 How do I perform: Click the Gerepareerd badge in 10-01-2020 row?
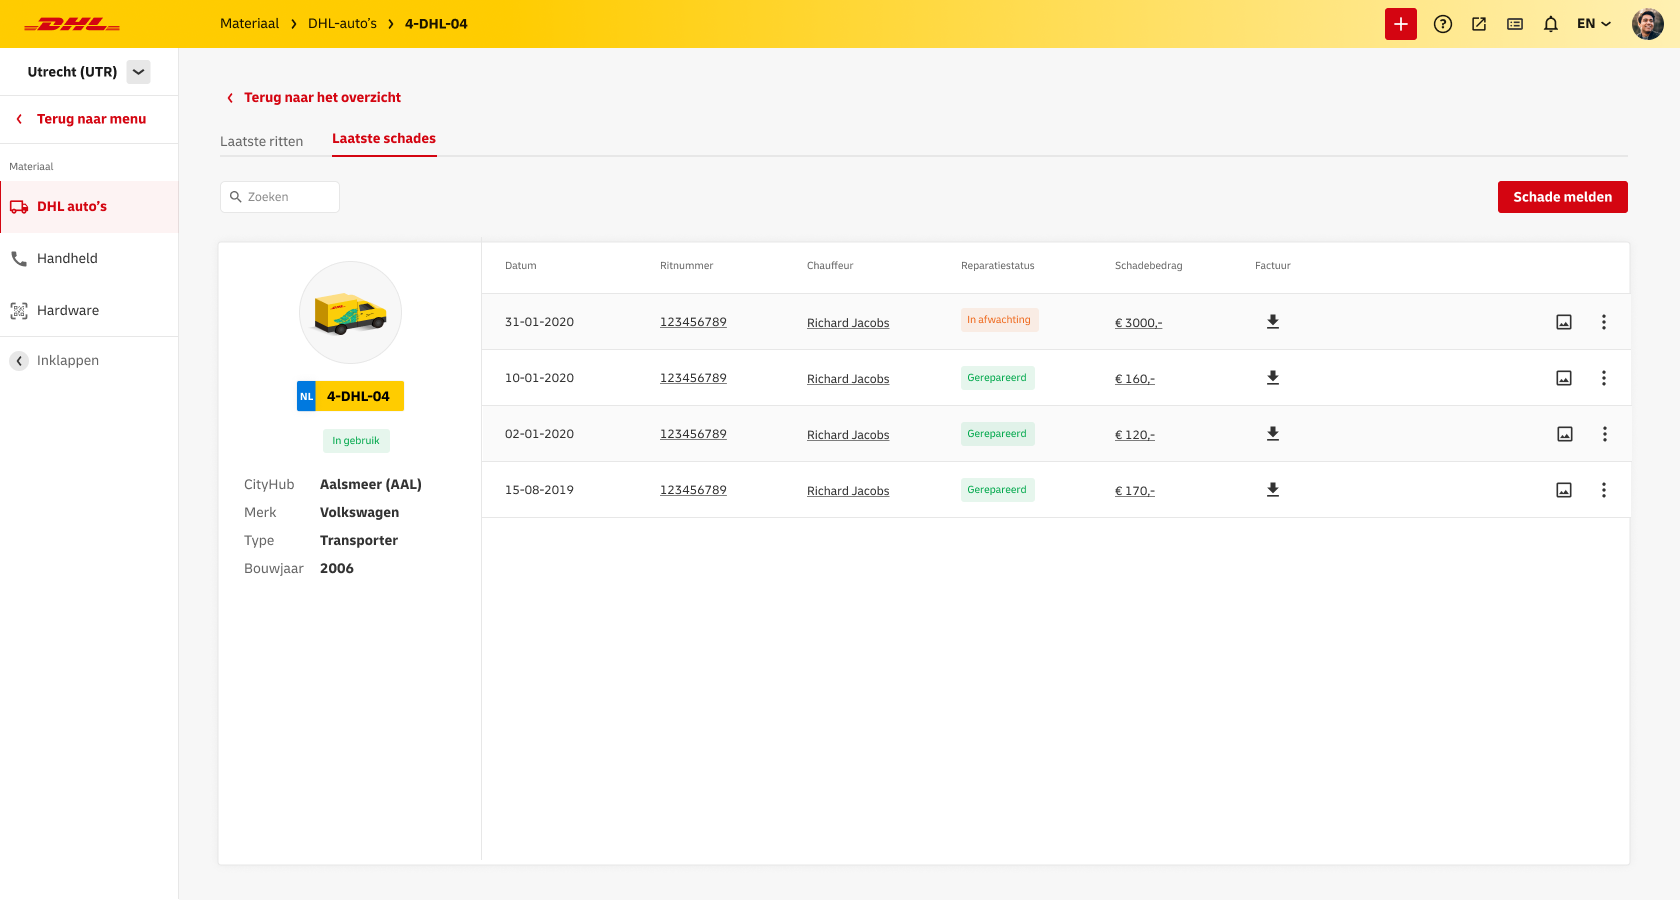coord(997,378)
